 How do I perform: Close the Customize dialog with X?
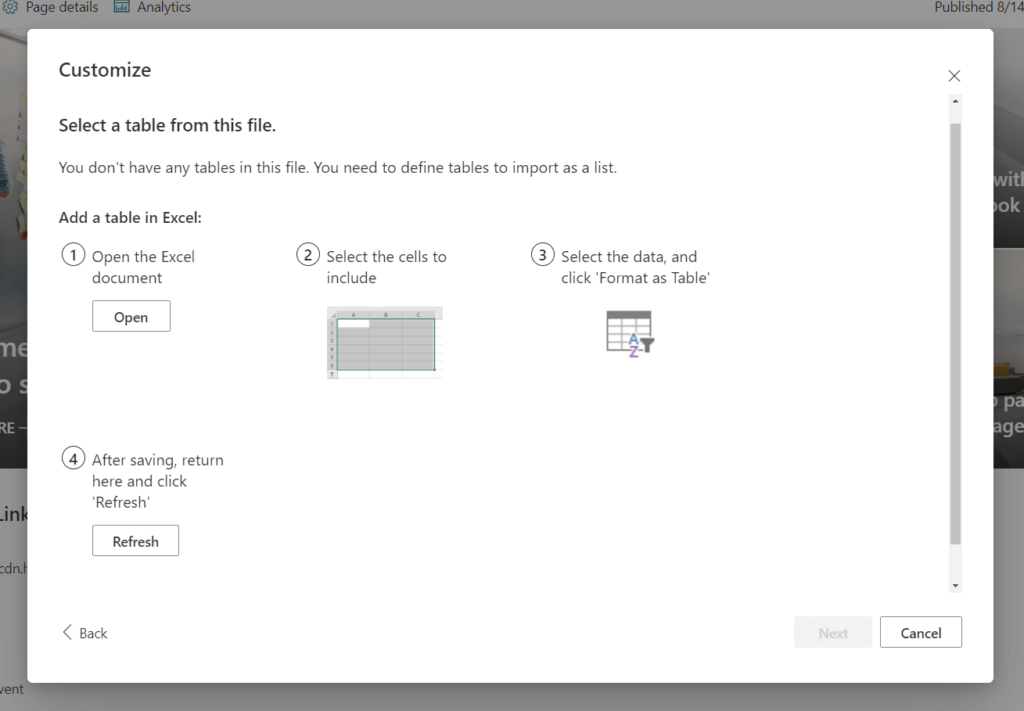pyautogui.click(x=954, y=76)
